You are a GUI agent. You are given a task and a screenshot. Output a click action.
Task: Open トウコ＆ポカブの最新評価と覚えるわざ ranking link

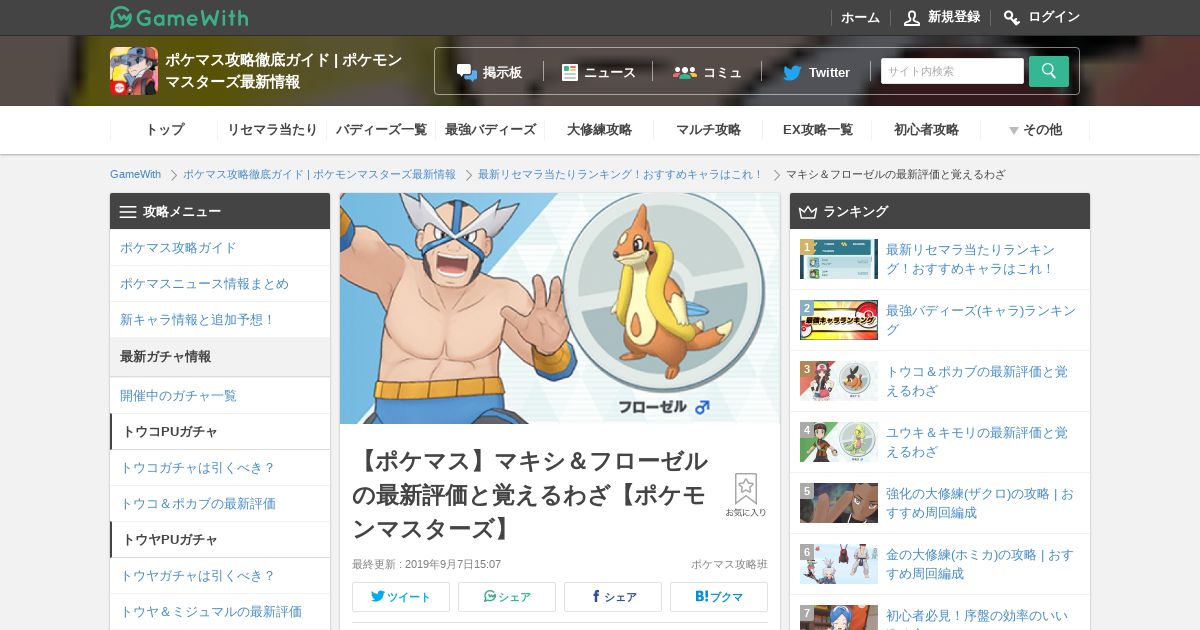click(x=977, y=381)
